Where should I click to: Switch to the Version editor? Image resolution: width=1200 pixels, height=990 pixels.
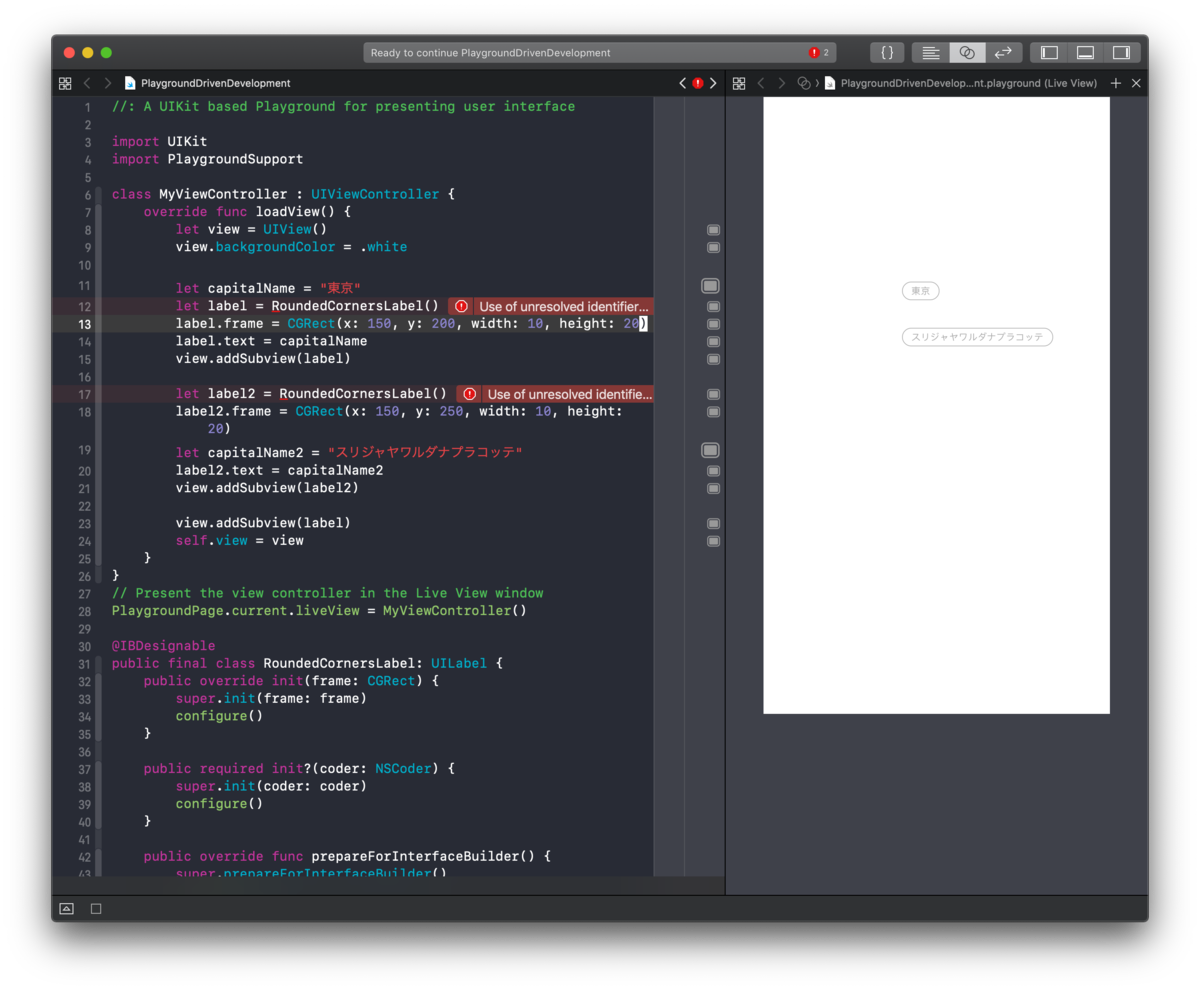coord(1003,52)
